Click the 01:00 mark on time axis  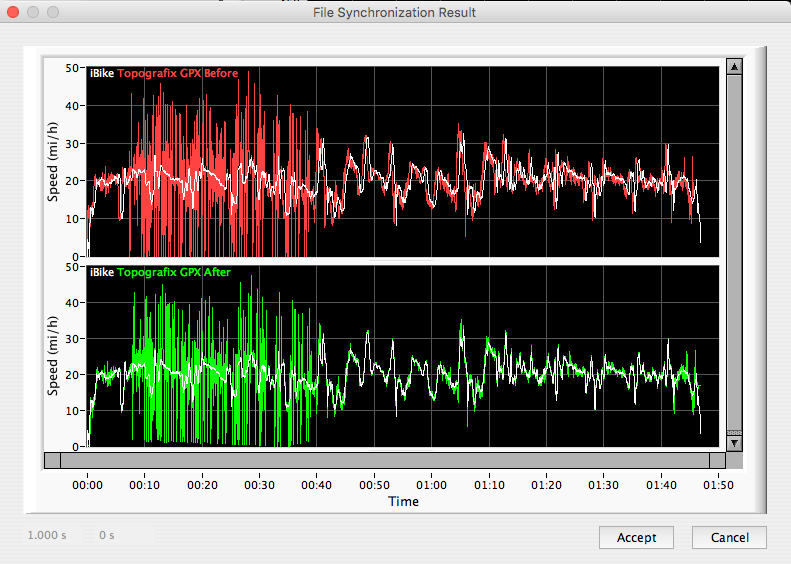coord(432,485)
